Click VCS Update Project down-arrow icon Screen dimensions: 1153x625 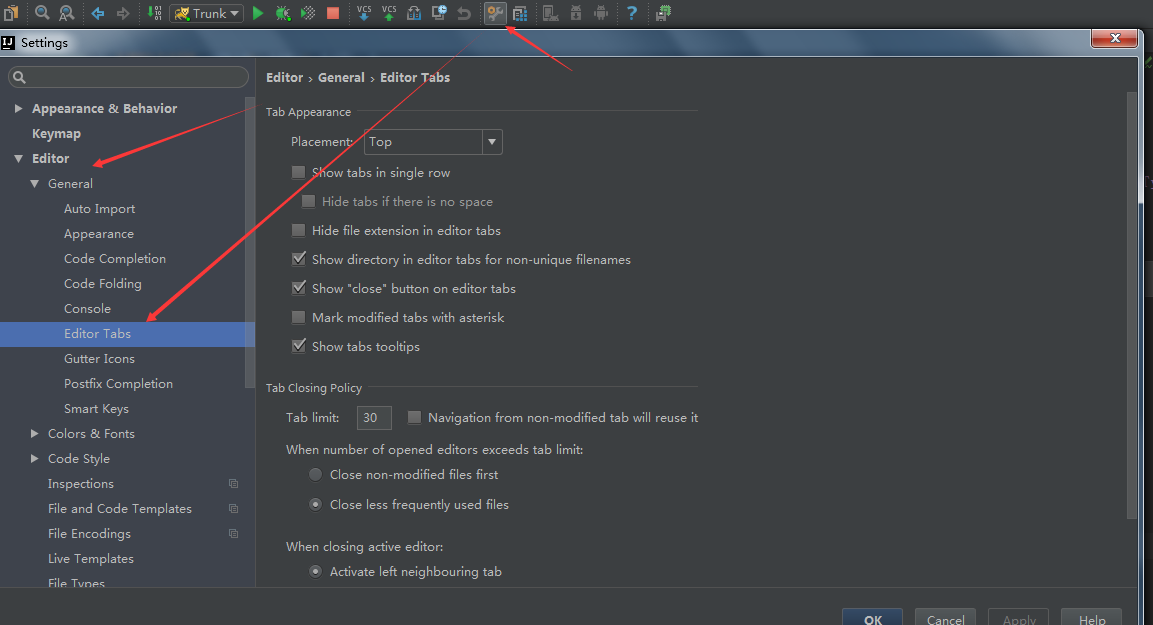pyautogui.click(x=364, y=12)
